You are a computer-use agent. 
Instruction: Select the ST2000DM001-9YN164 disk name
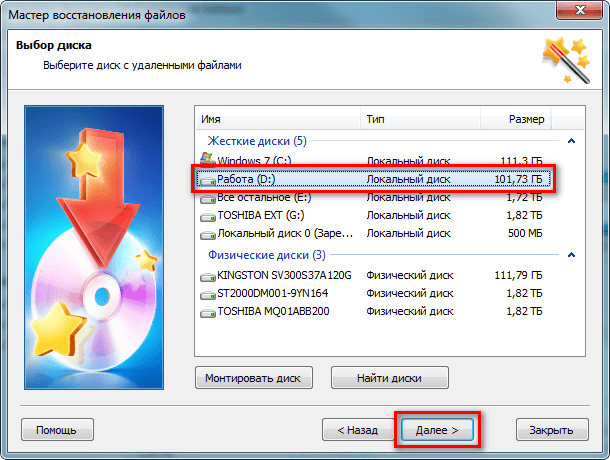tap(272, 293)
